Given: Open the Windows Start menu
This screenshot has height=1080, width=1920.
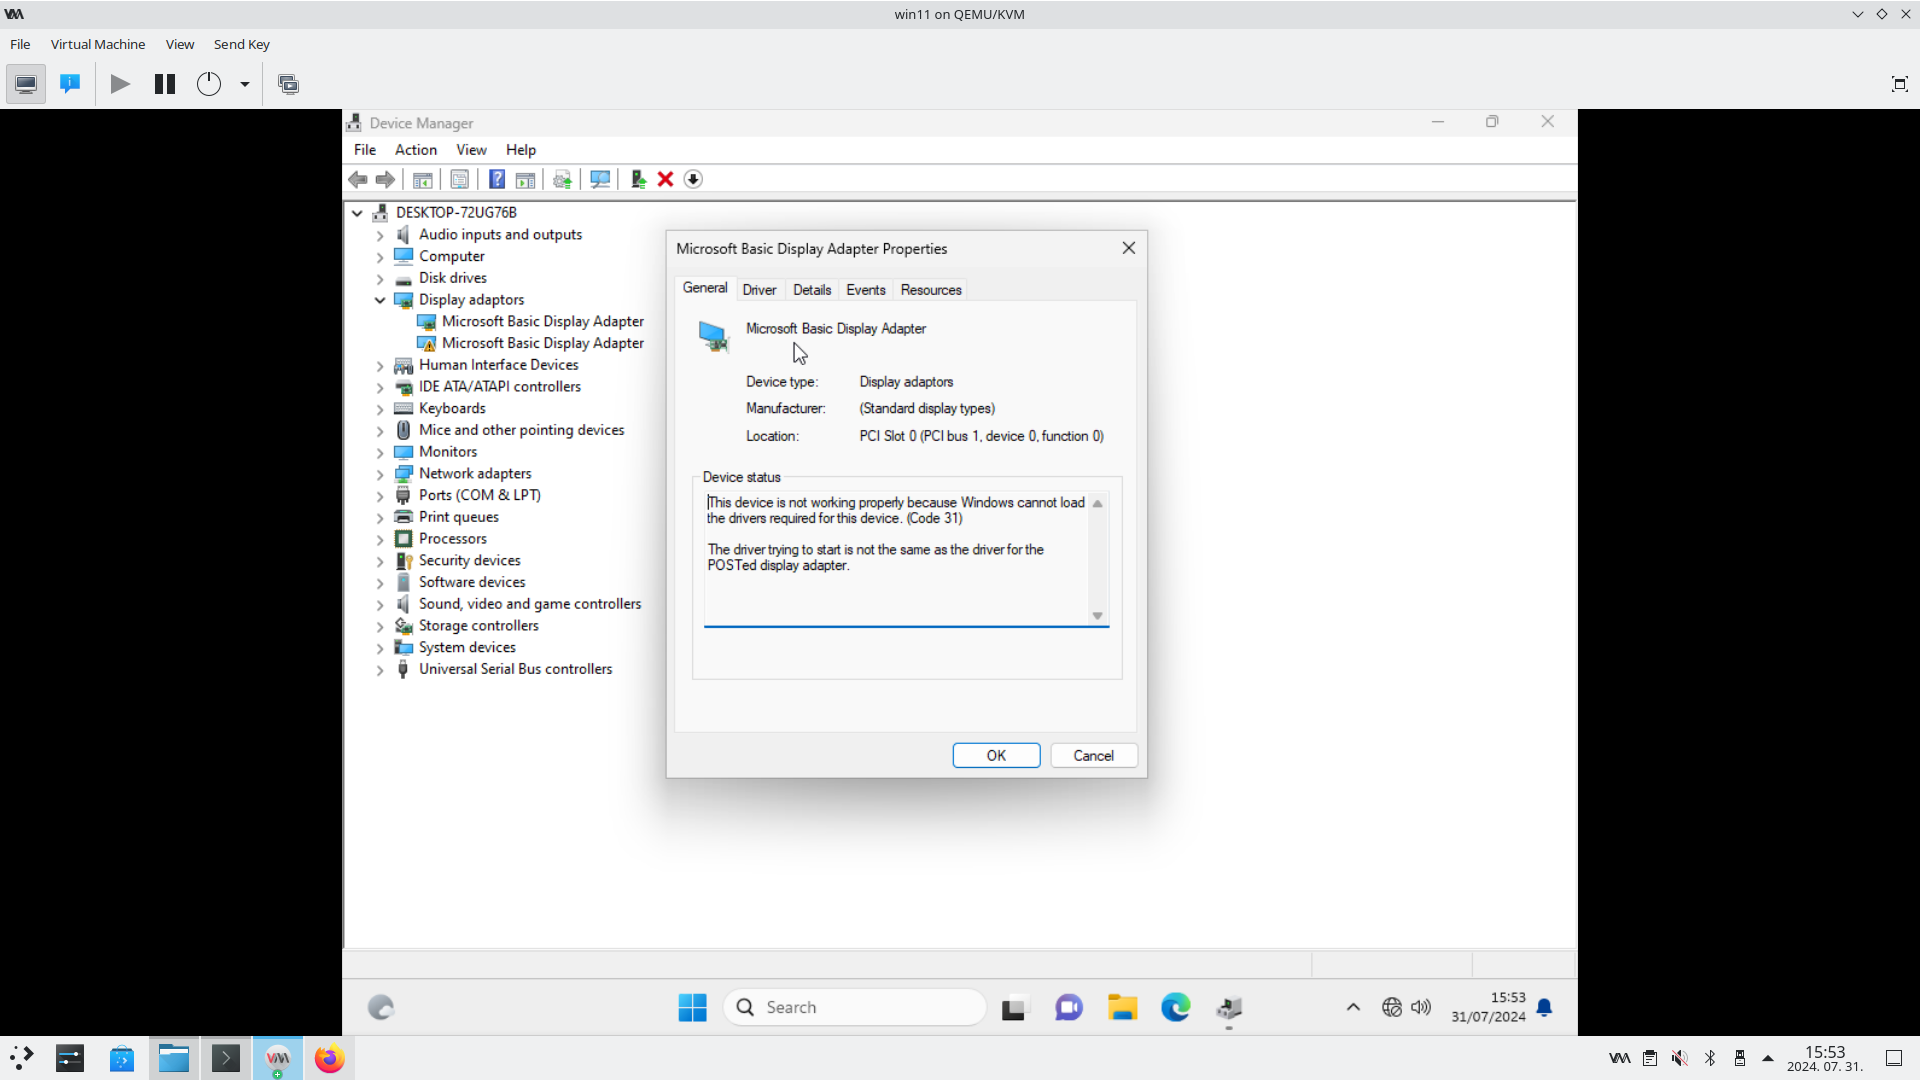Looking at the screenshot, I should pos(692,1007).
